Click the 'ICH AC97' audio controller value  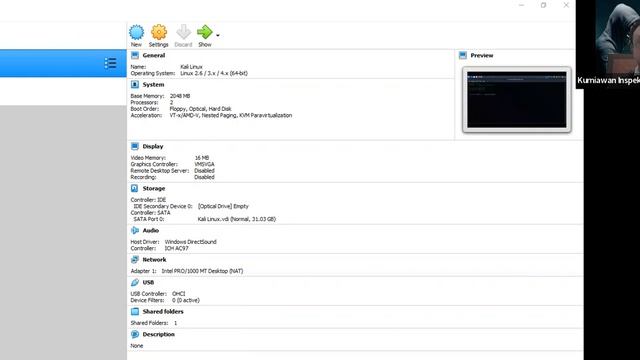(x=176, y=248)
